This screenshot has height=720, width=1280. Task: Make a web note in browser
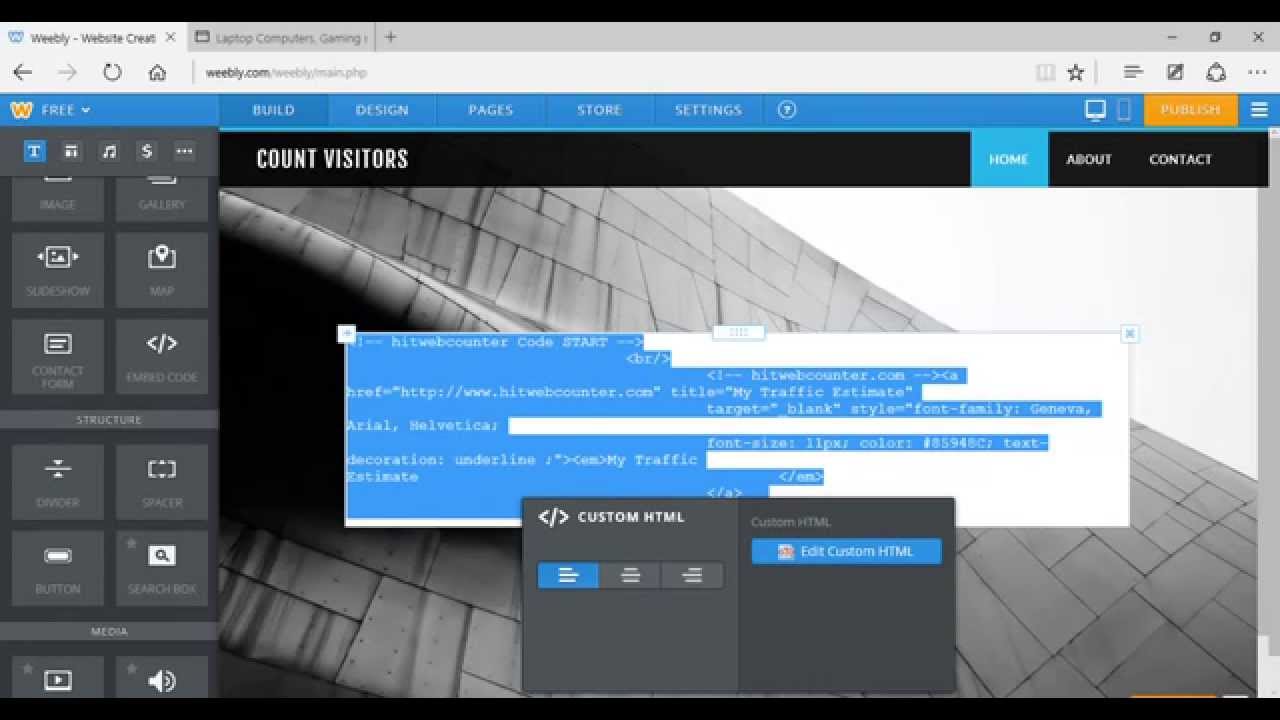pos(1175,72)
